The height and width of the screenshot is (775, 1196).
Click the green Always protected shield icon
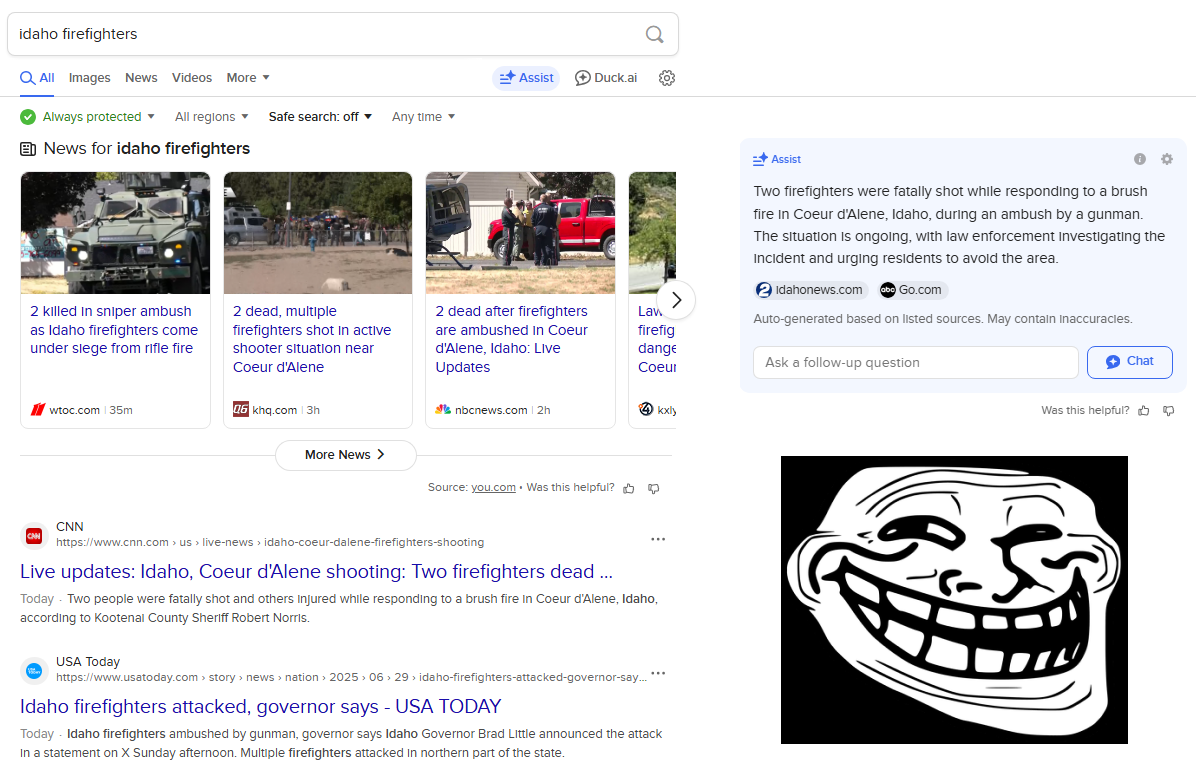coord(28,117)
